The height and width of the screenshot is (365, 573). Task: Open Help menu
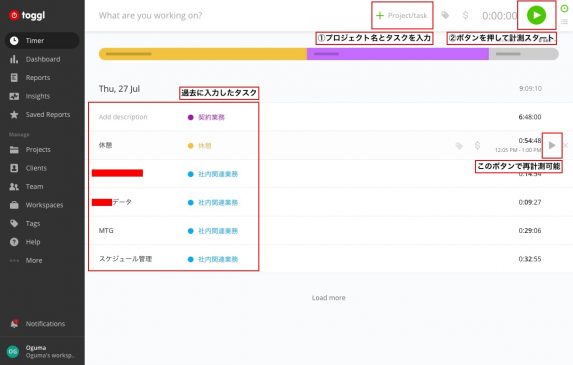[x=33, y=242]
